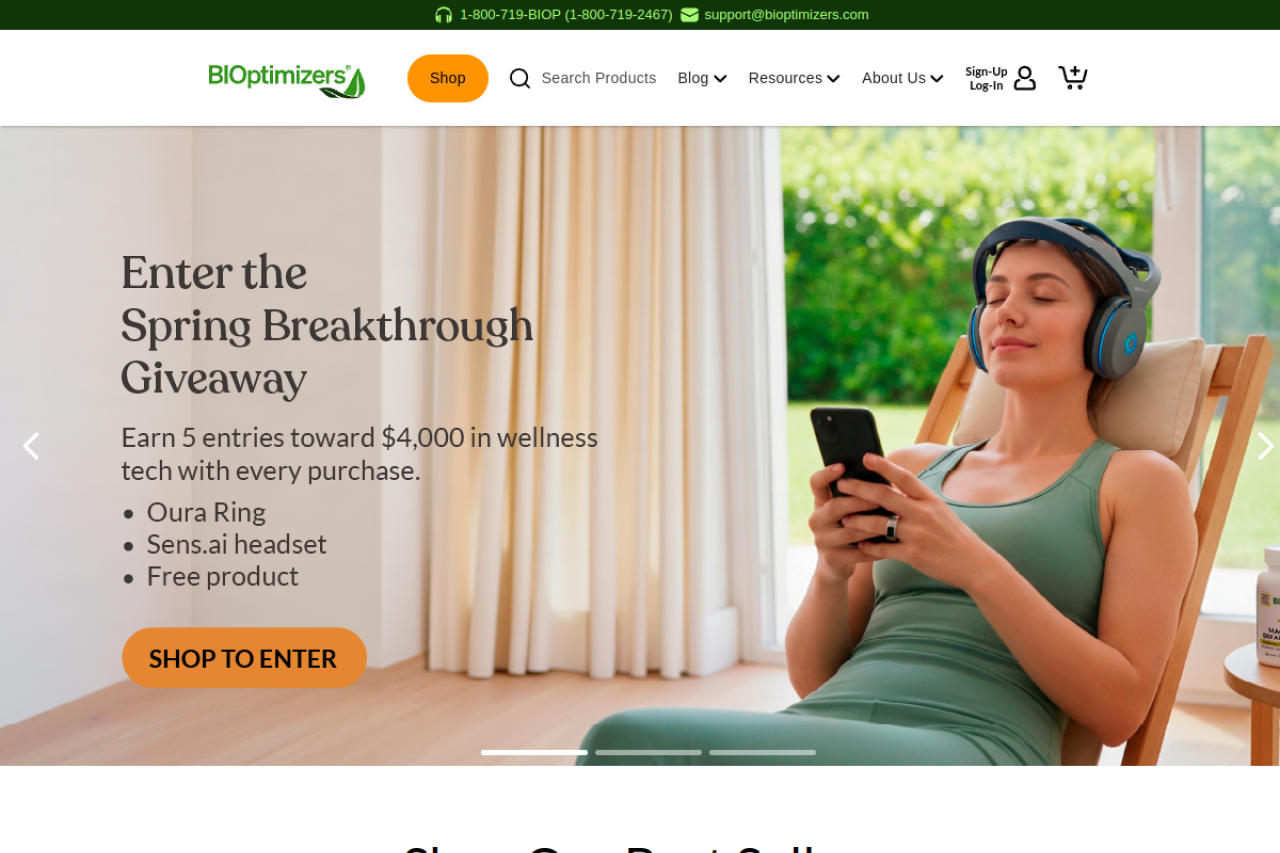Click the envelope email icon

tap(690, 15)
